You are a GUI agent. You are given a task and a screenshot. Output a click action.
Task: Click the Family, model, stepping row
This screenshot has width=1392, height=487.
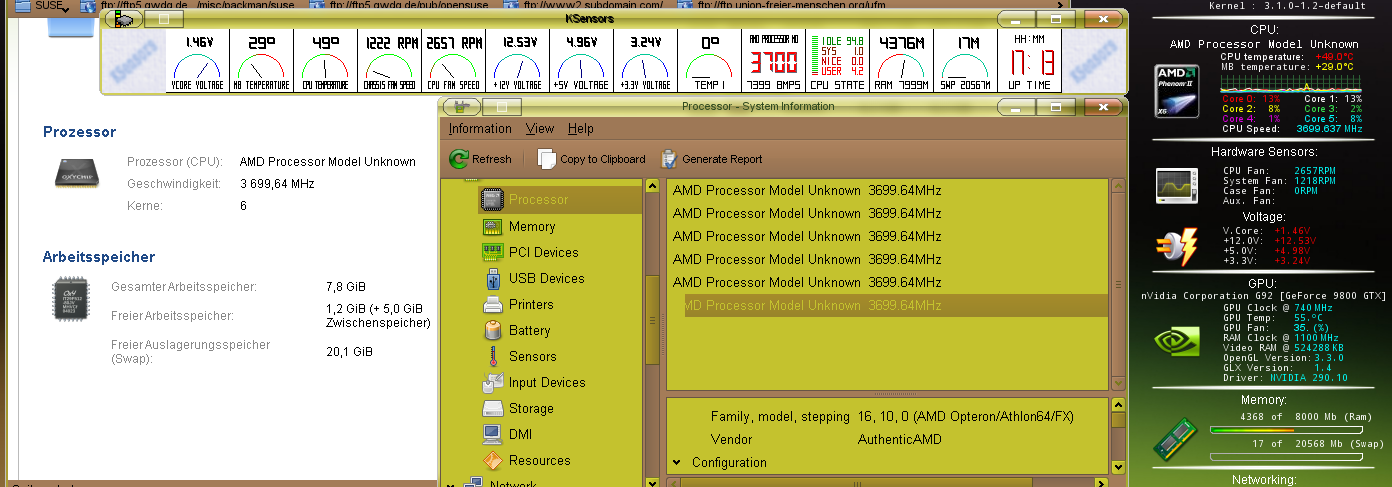tap(888, 416)
